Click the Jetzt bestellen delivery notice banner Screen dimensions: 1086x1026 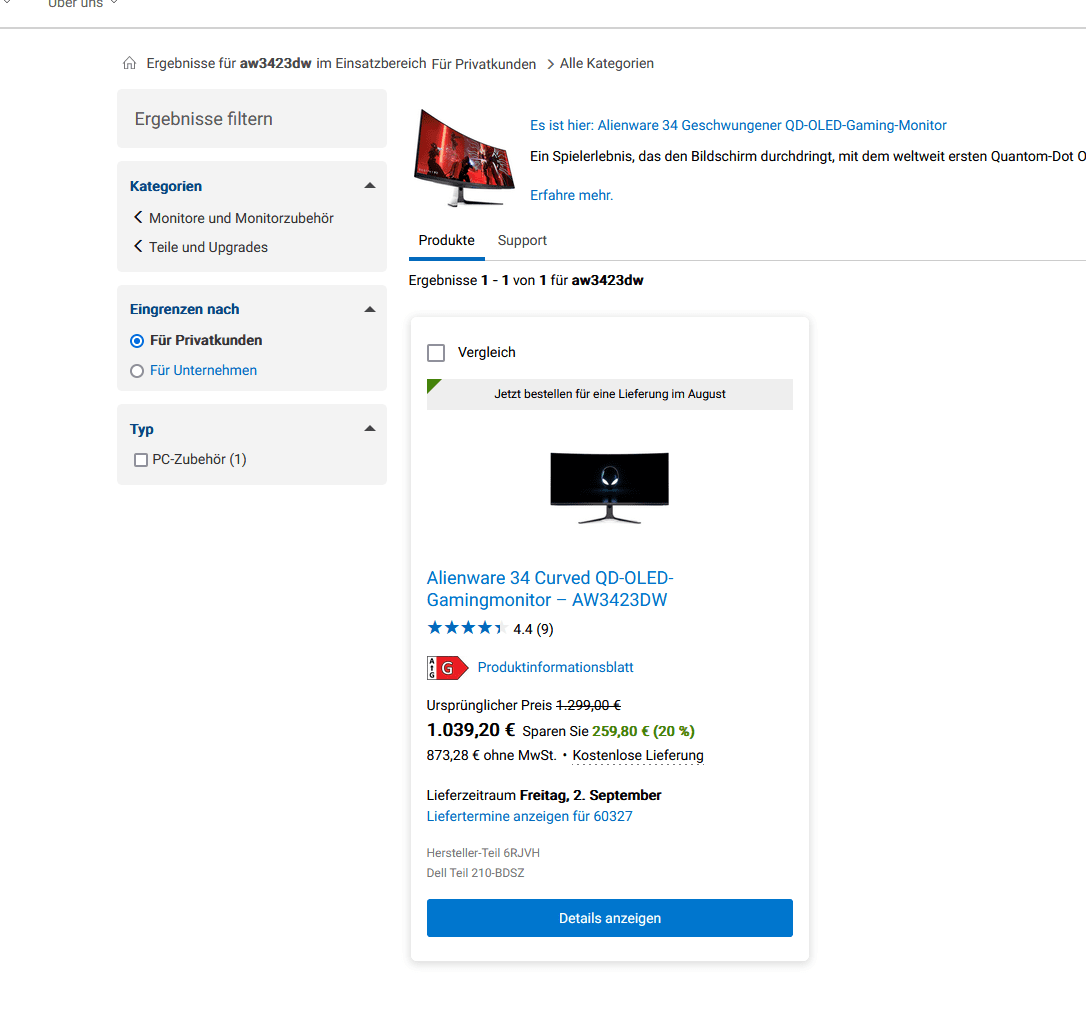(609, 394)
